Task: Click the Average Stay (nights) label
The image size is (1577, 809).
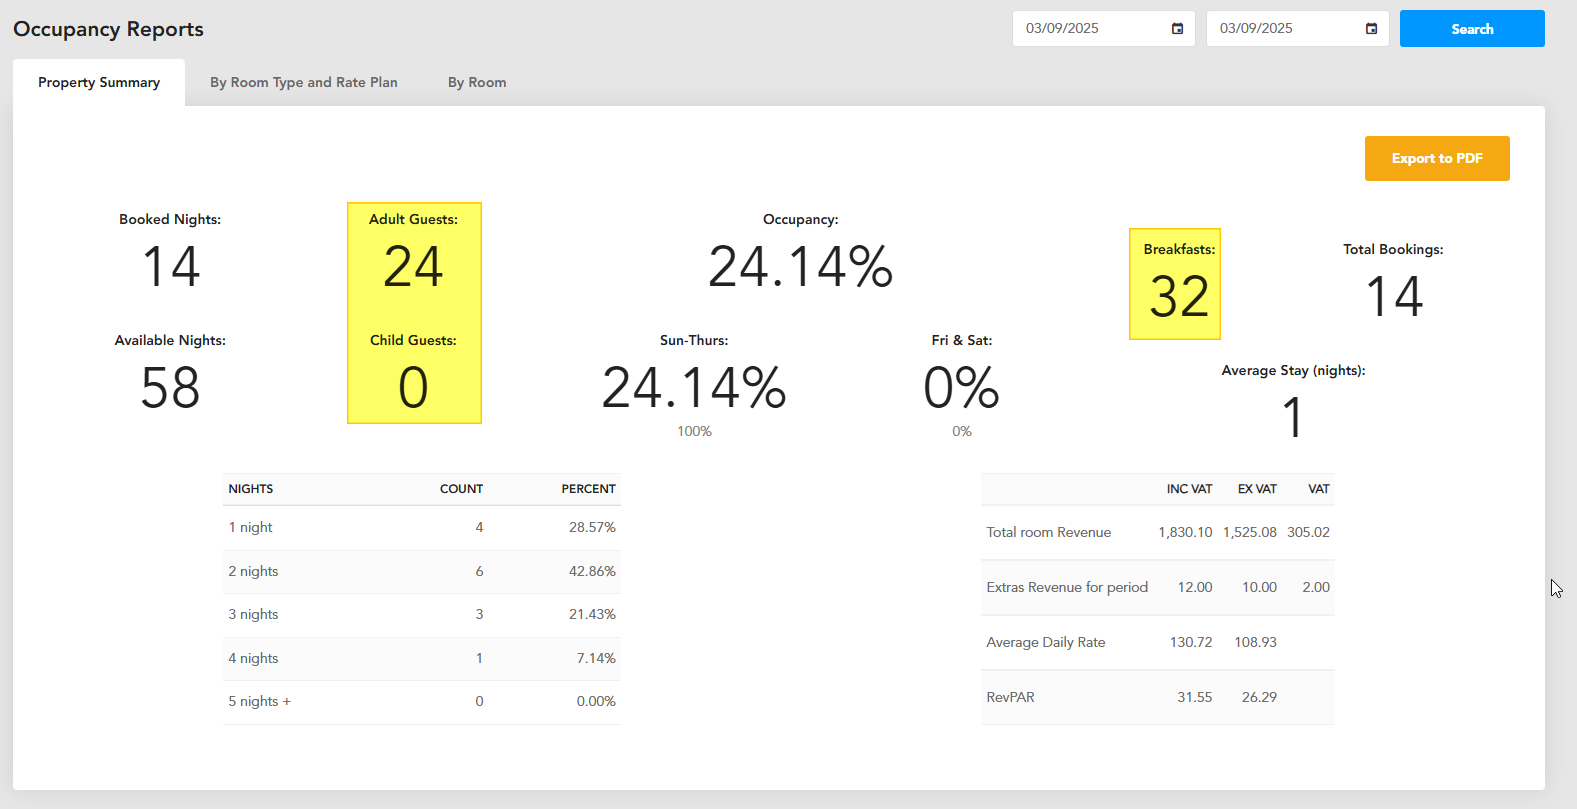Action: tap(1293, 370)
